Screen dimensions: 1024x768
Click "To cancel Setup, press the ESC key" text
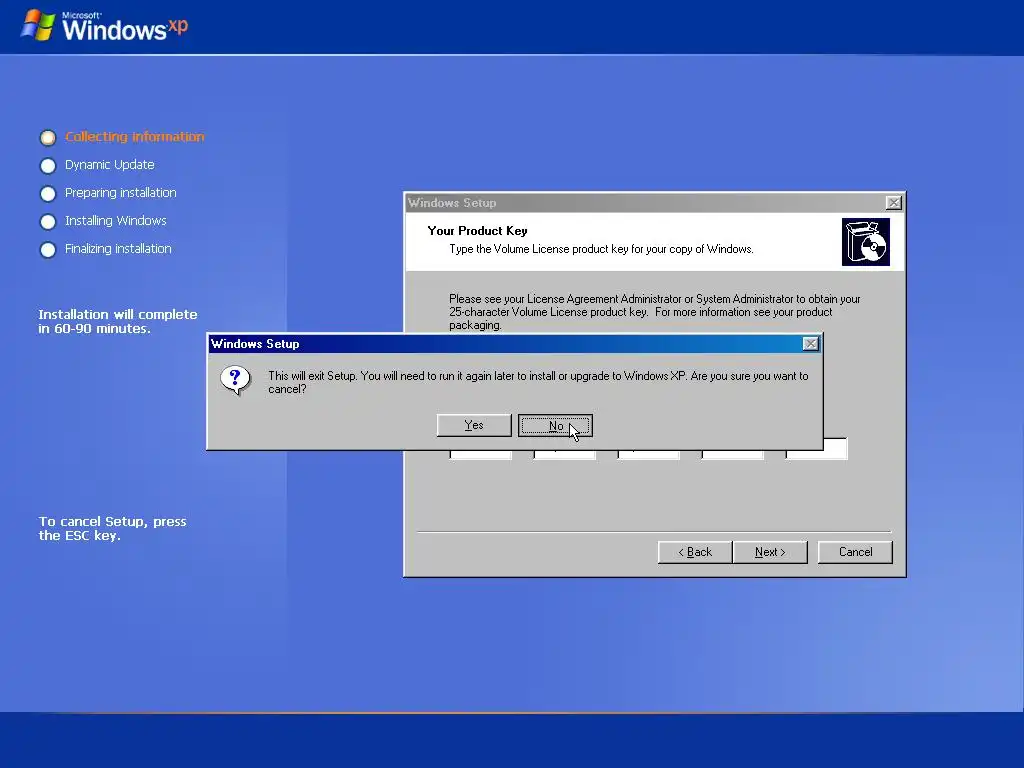point(112,528)
